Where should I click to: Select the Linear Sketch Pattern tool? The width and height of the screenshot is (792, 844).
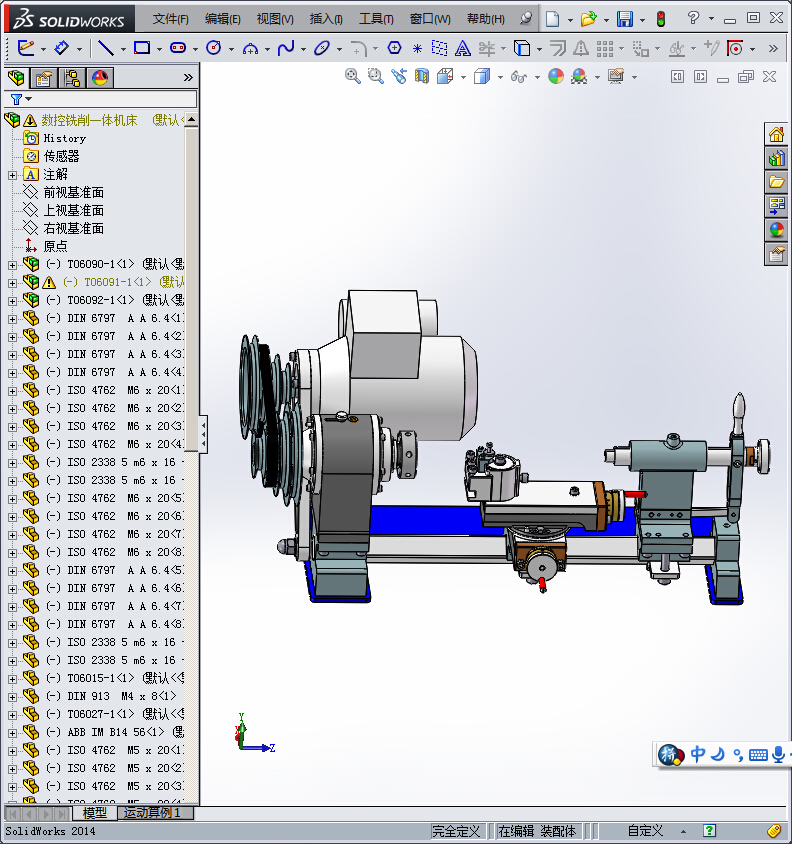pos(605,49)
